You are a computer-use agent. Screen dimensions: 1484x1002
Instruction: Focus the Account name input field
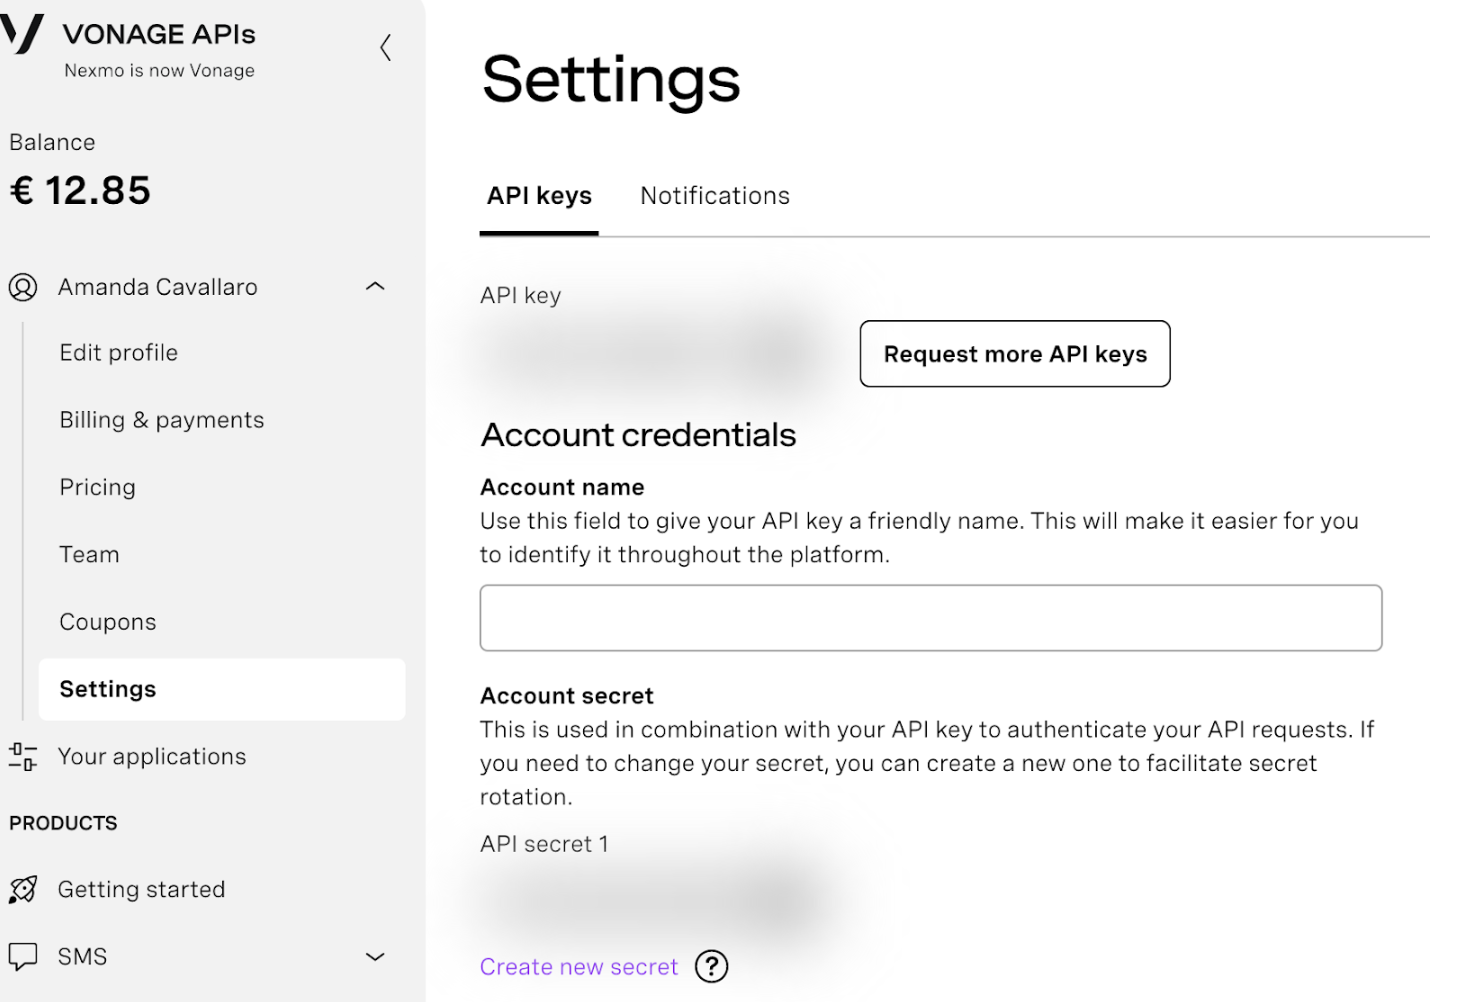click(931, 618)
